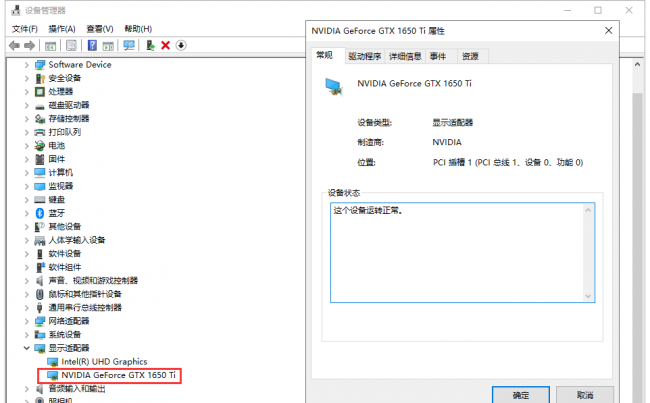Select the 安全设备 category icon

tap(40, 78)
